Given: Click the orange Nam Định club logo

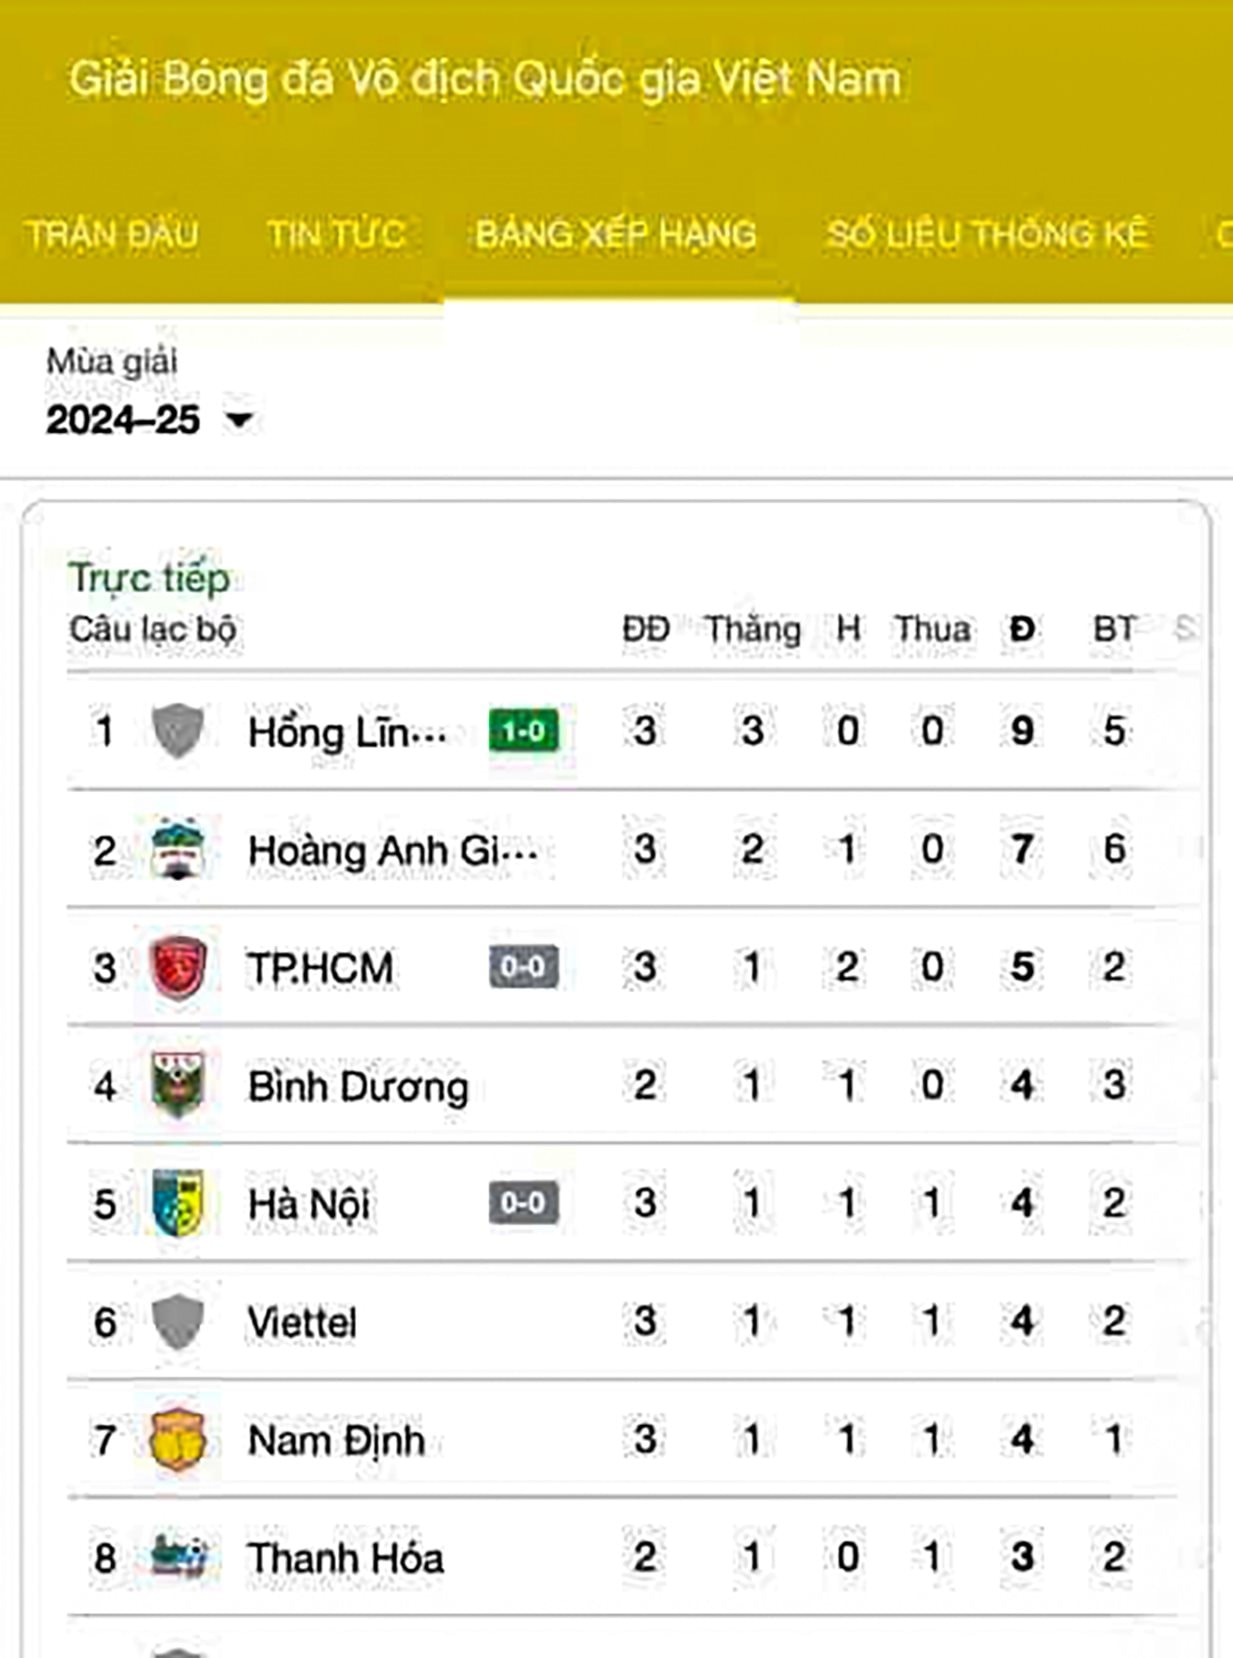Looking at the screenshot, I should point(178,1439).
